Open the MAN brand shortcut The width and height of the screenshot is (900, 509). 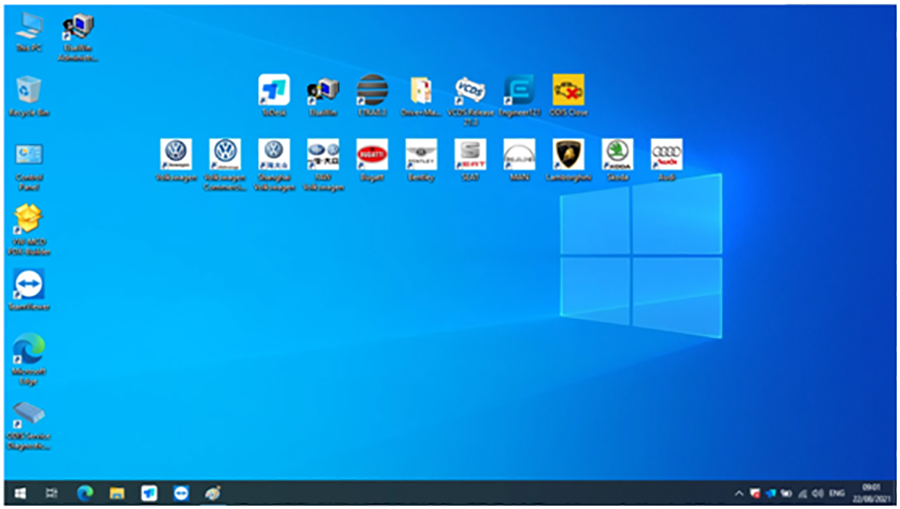point(519,160)
